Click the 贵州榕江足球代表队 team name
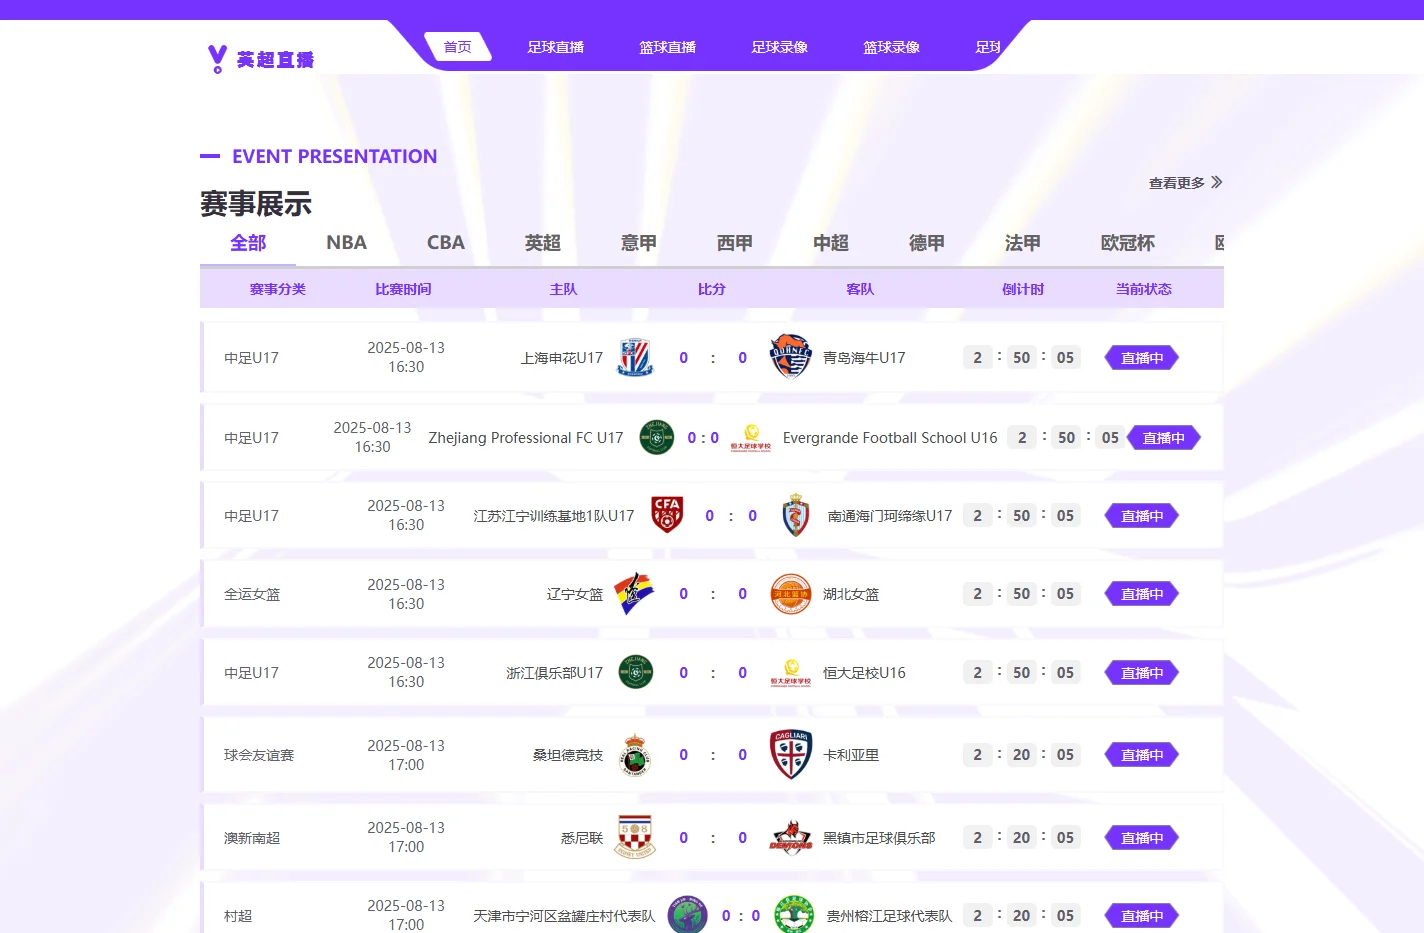 coord(890,916)
